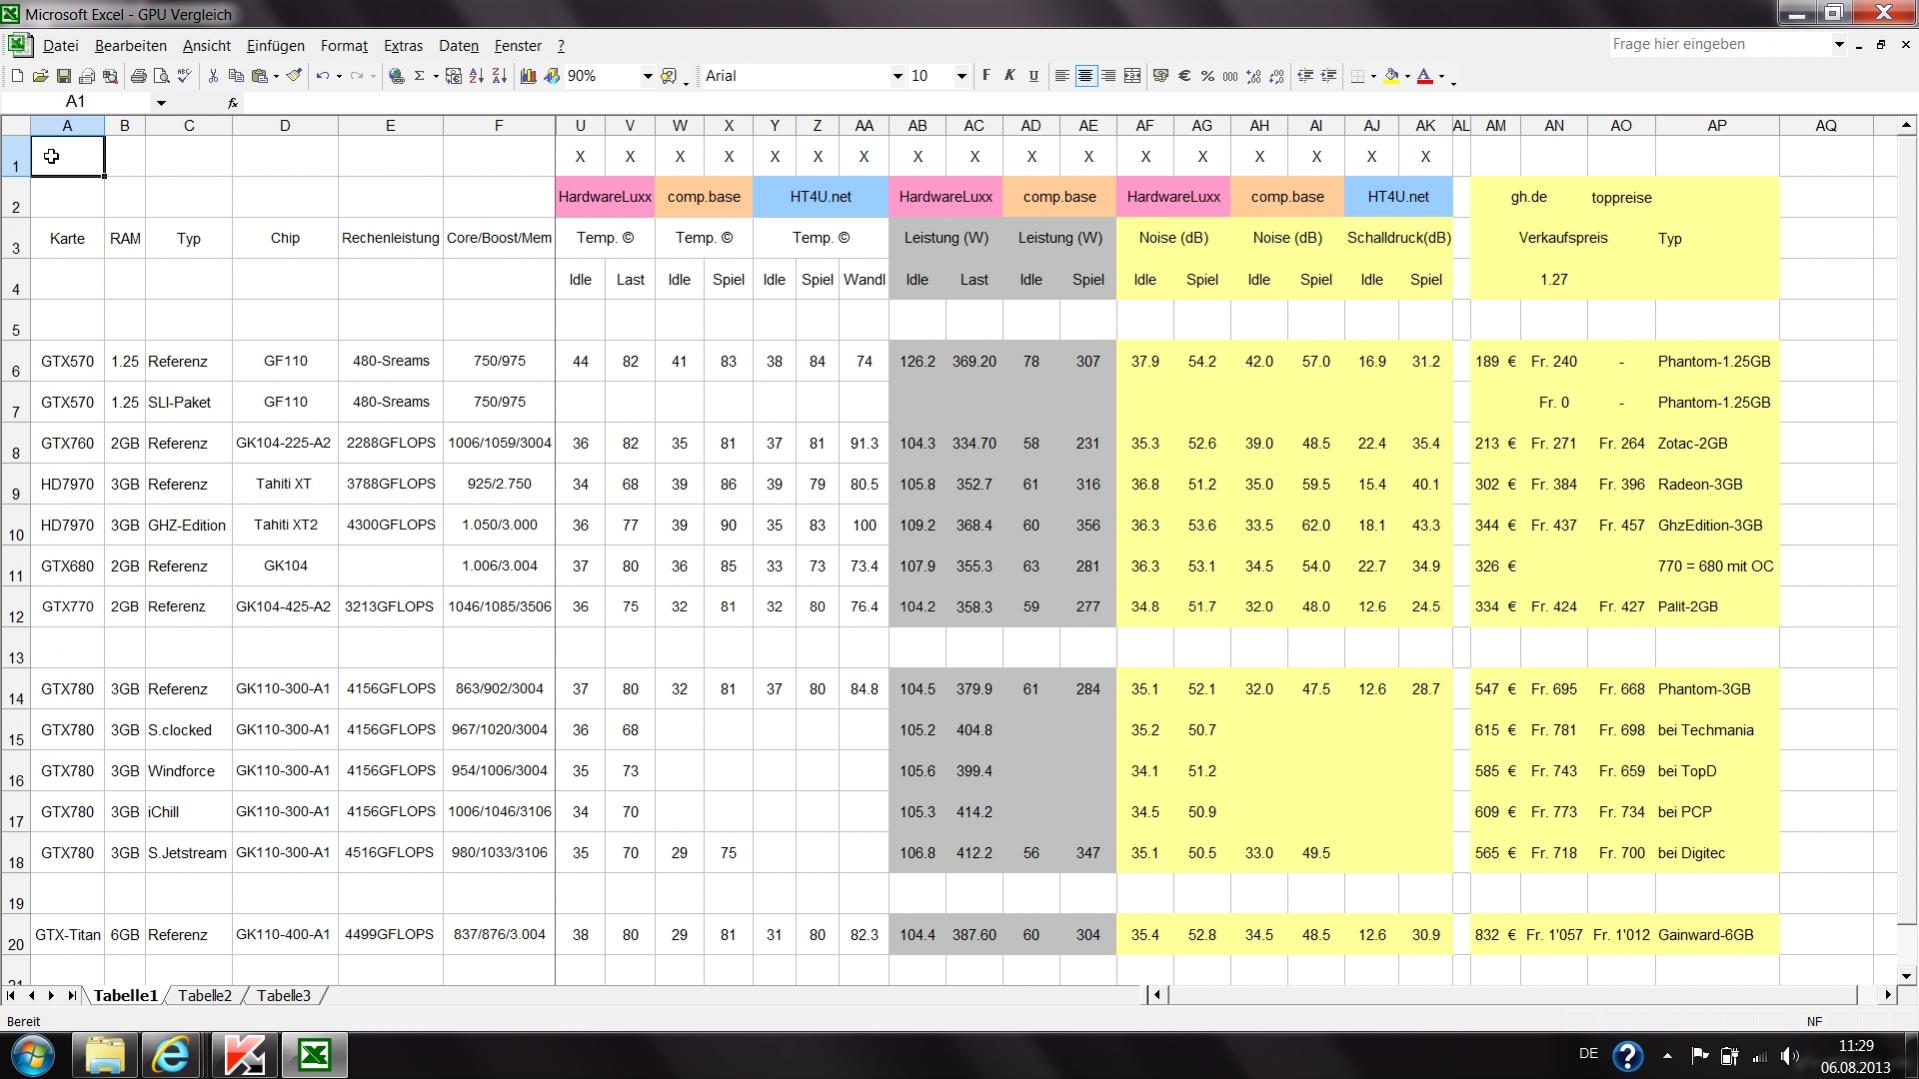Cut the selection with the scissors icon
Screen dimensions: 1919x1079
pyautogui.click(x=213, y=76)
